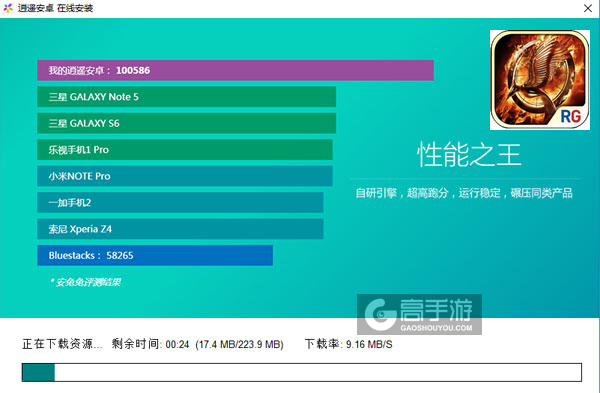Click the 逍遥安卓 在线安装 window title
Viewport: 600px width, 393px height.
pos(55,8)
